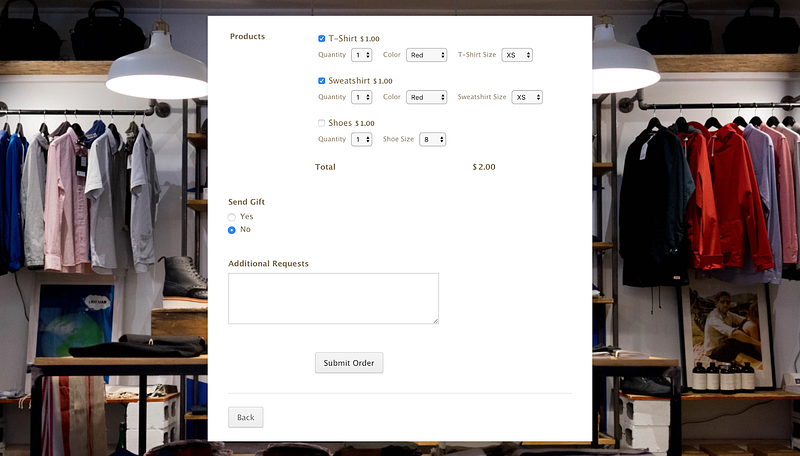Select Yes for Send Gift
Image resolution: width=800 pixels, height=456 pixels.
click(x=232, y=217)
